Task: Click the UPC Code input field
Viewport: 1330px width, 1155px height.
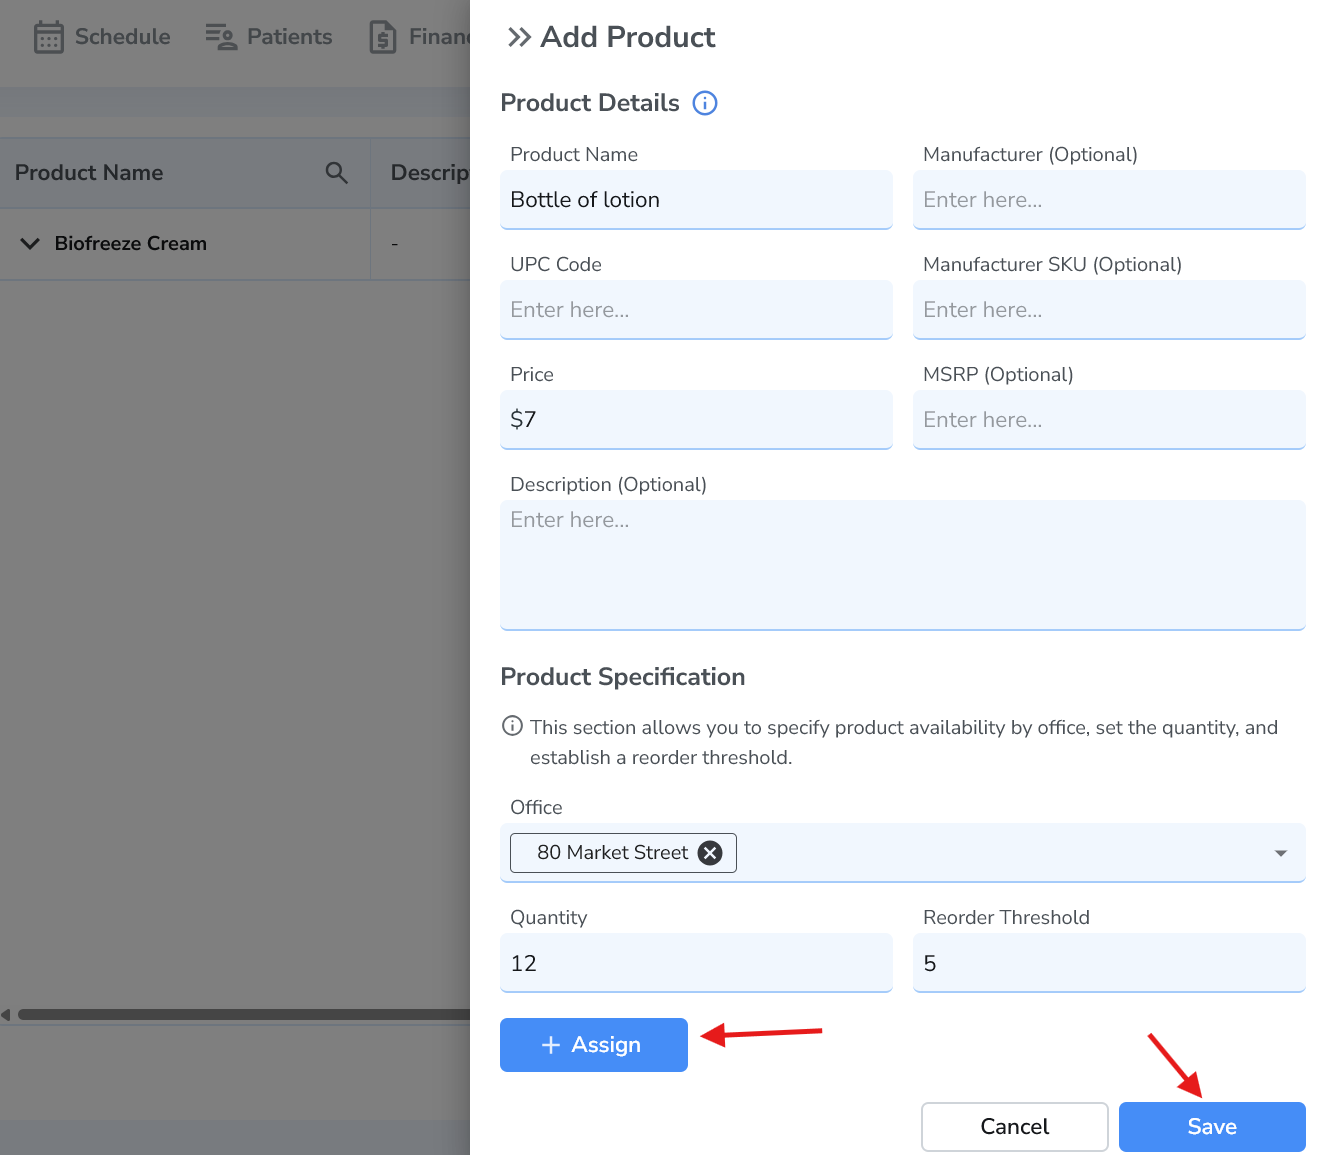Action: pyautogui.click(x=696, y=310)
